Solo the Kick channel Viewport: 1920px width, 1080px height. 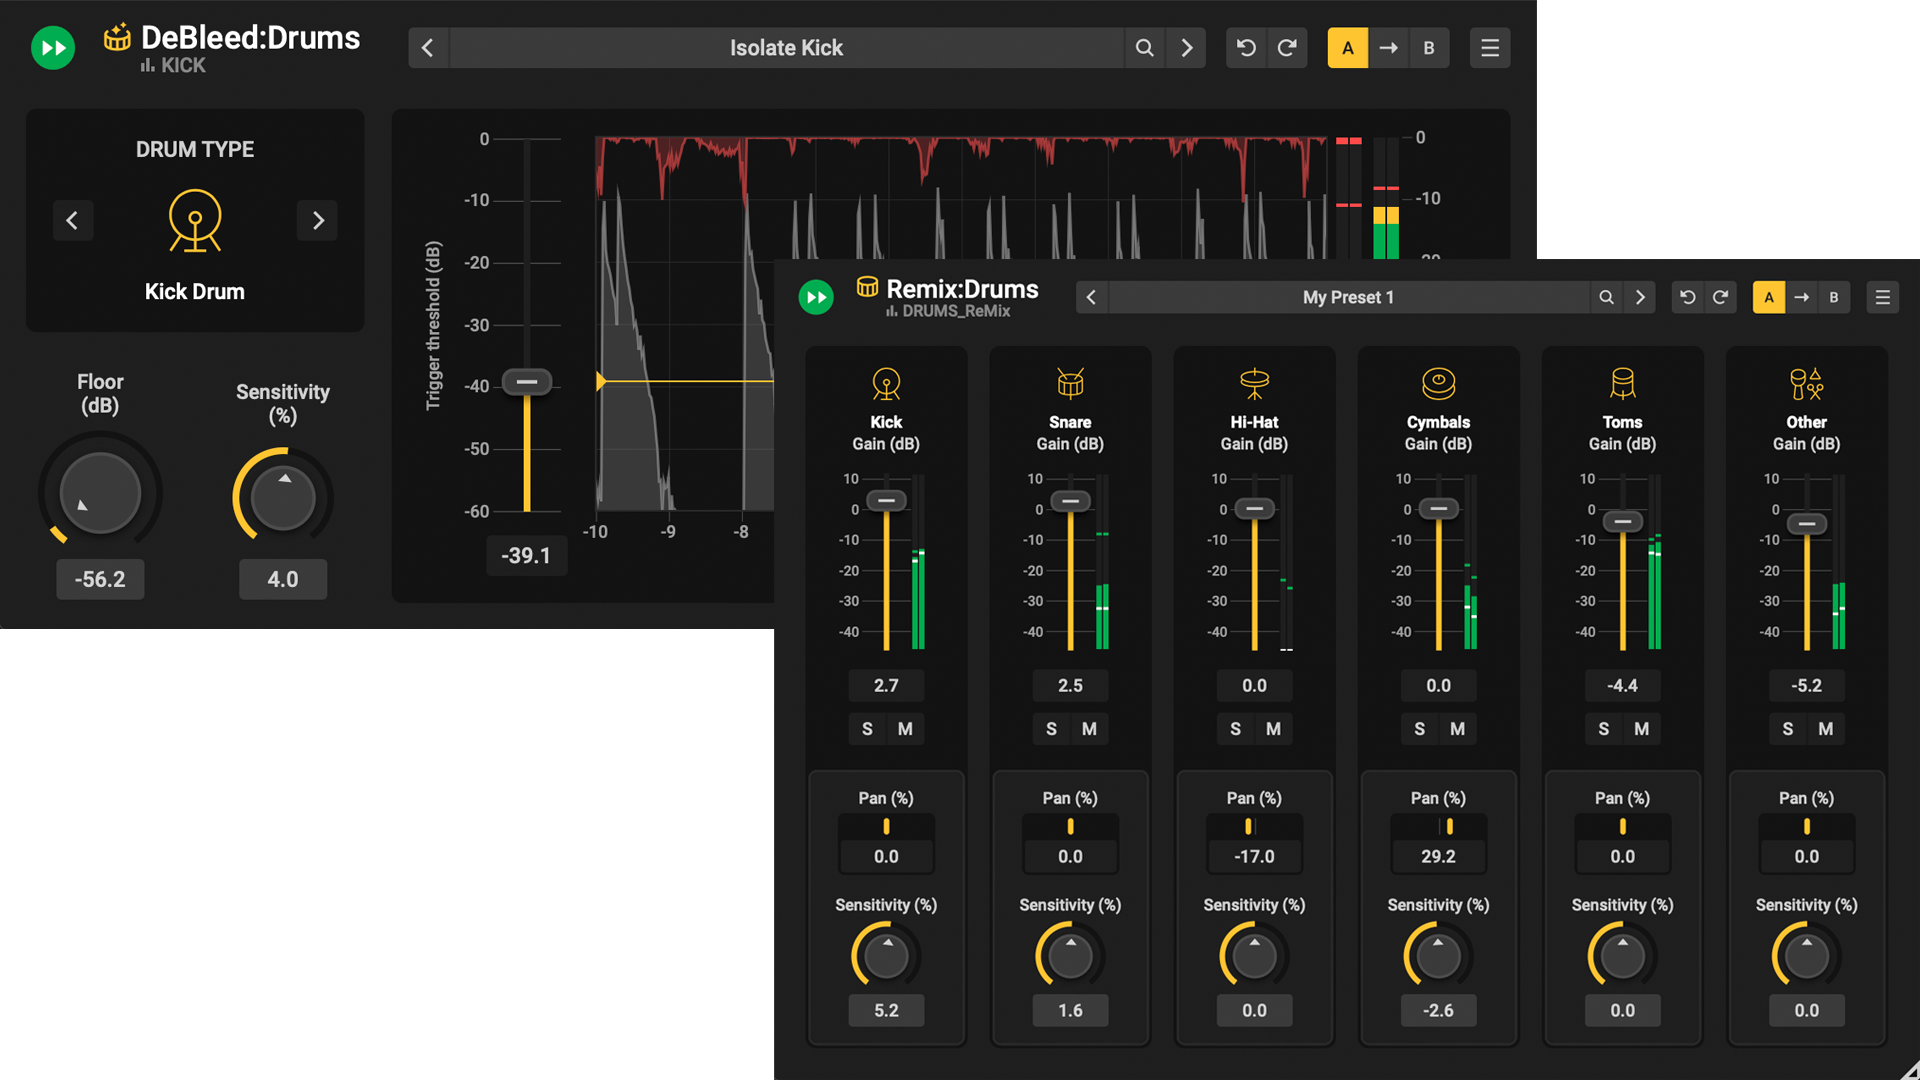[x=867, y=729]
